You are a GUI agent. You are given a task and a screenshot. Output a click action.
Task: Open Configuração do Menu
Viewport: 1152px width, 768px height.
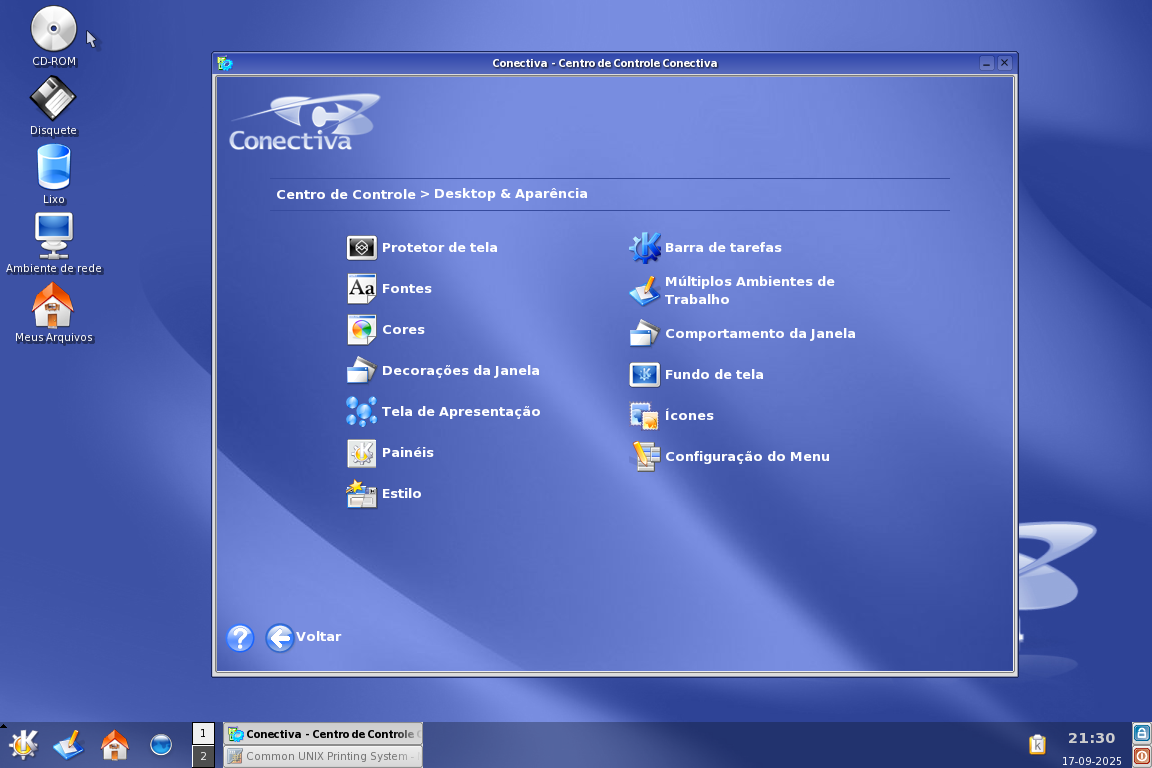747,456
